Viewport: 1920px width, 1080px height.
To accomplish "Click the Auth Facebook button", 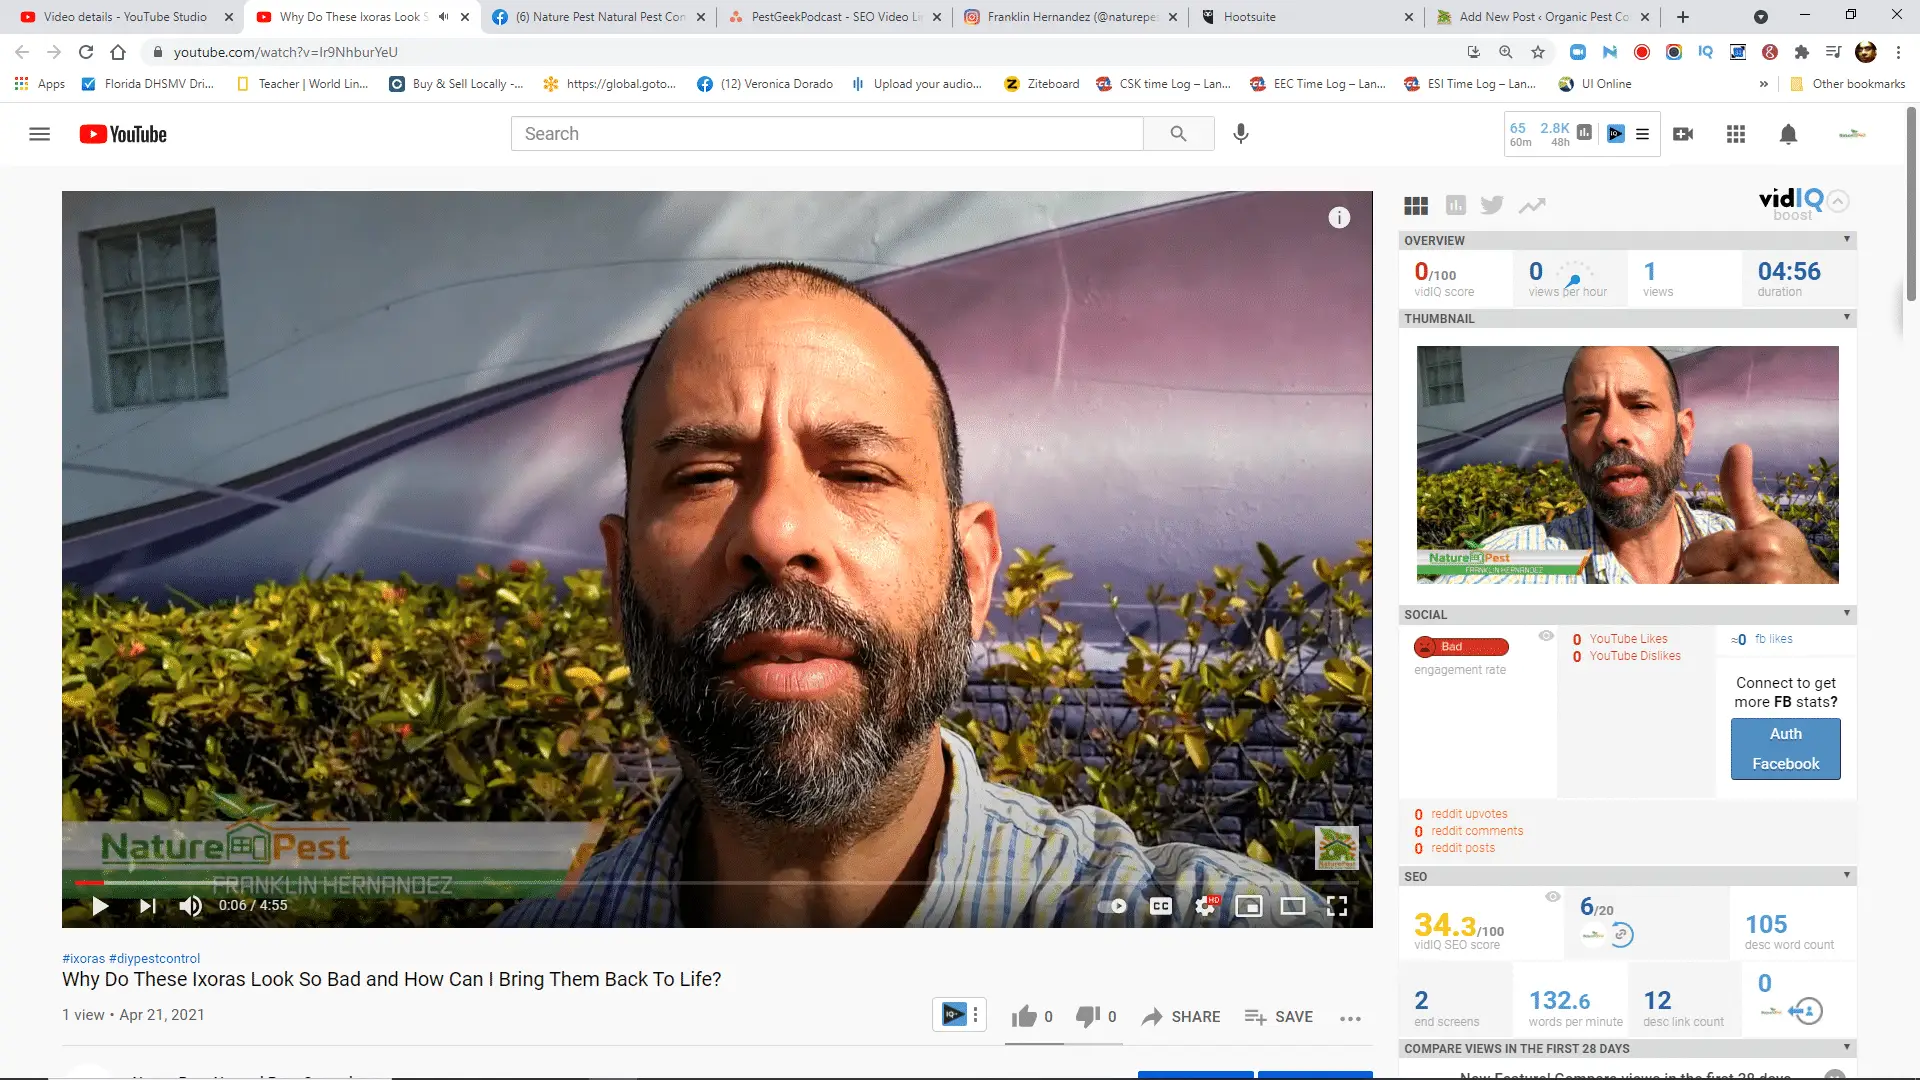I will [x=1786, y=749].
